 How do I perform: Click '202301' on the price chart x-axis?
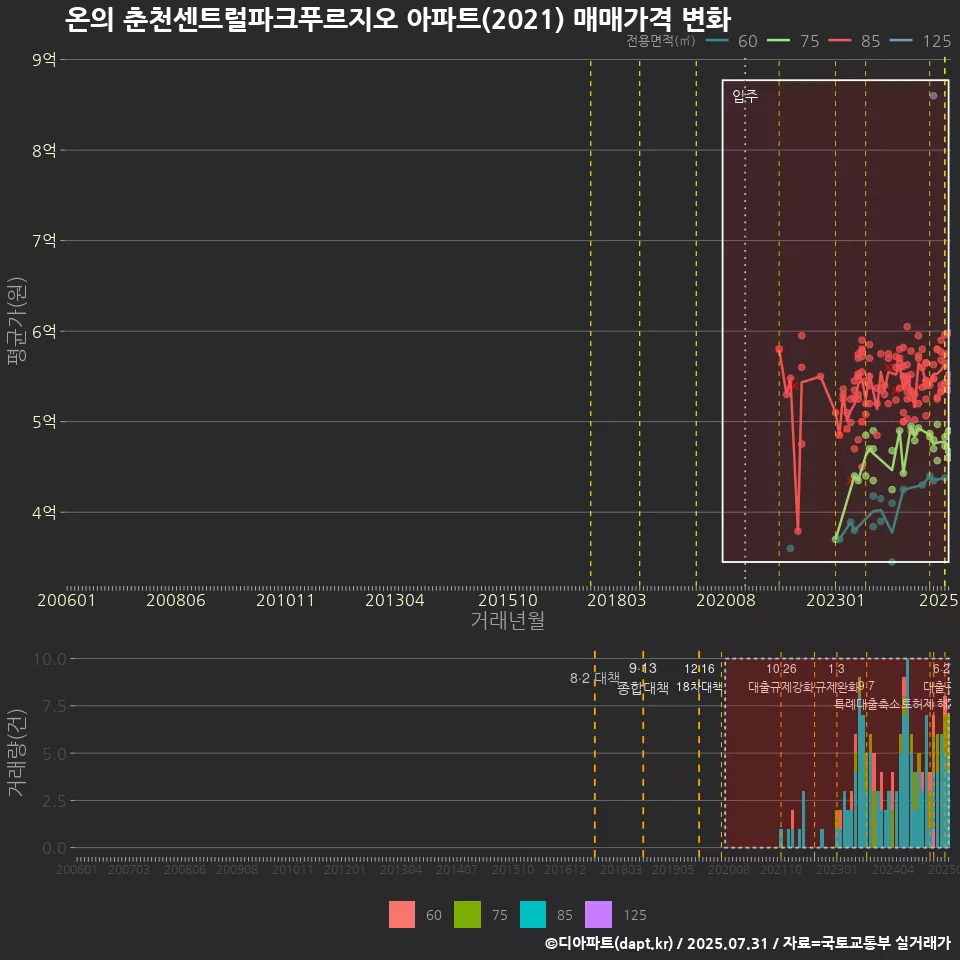point(835,600)
